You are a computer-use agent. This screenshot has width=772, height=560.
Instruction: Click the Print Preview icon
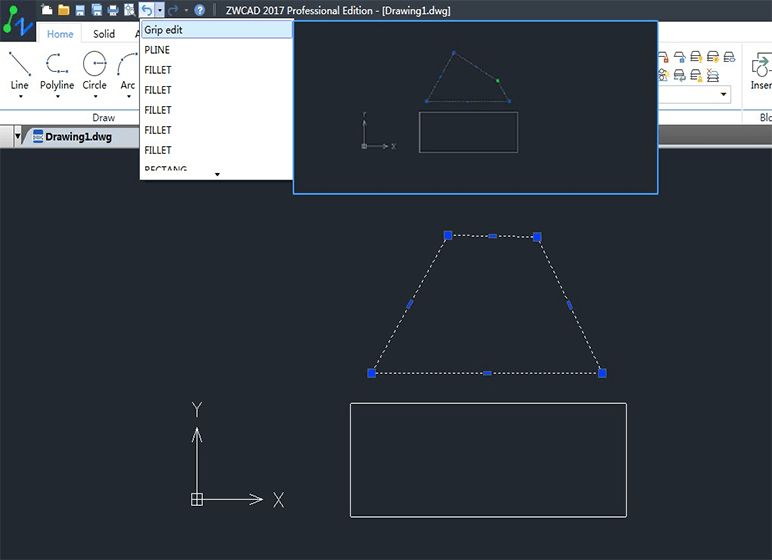tap(129, 10)
